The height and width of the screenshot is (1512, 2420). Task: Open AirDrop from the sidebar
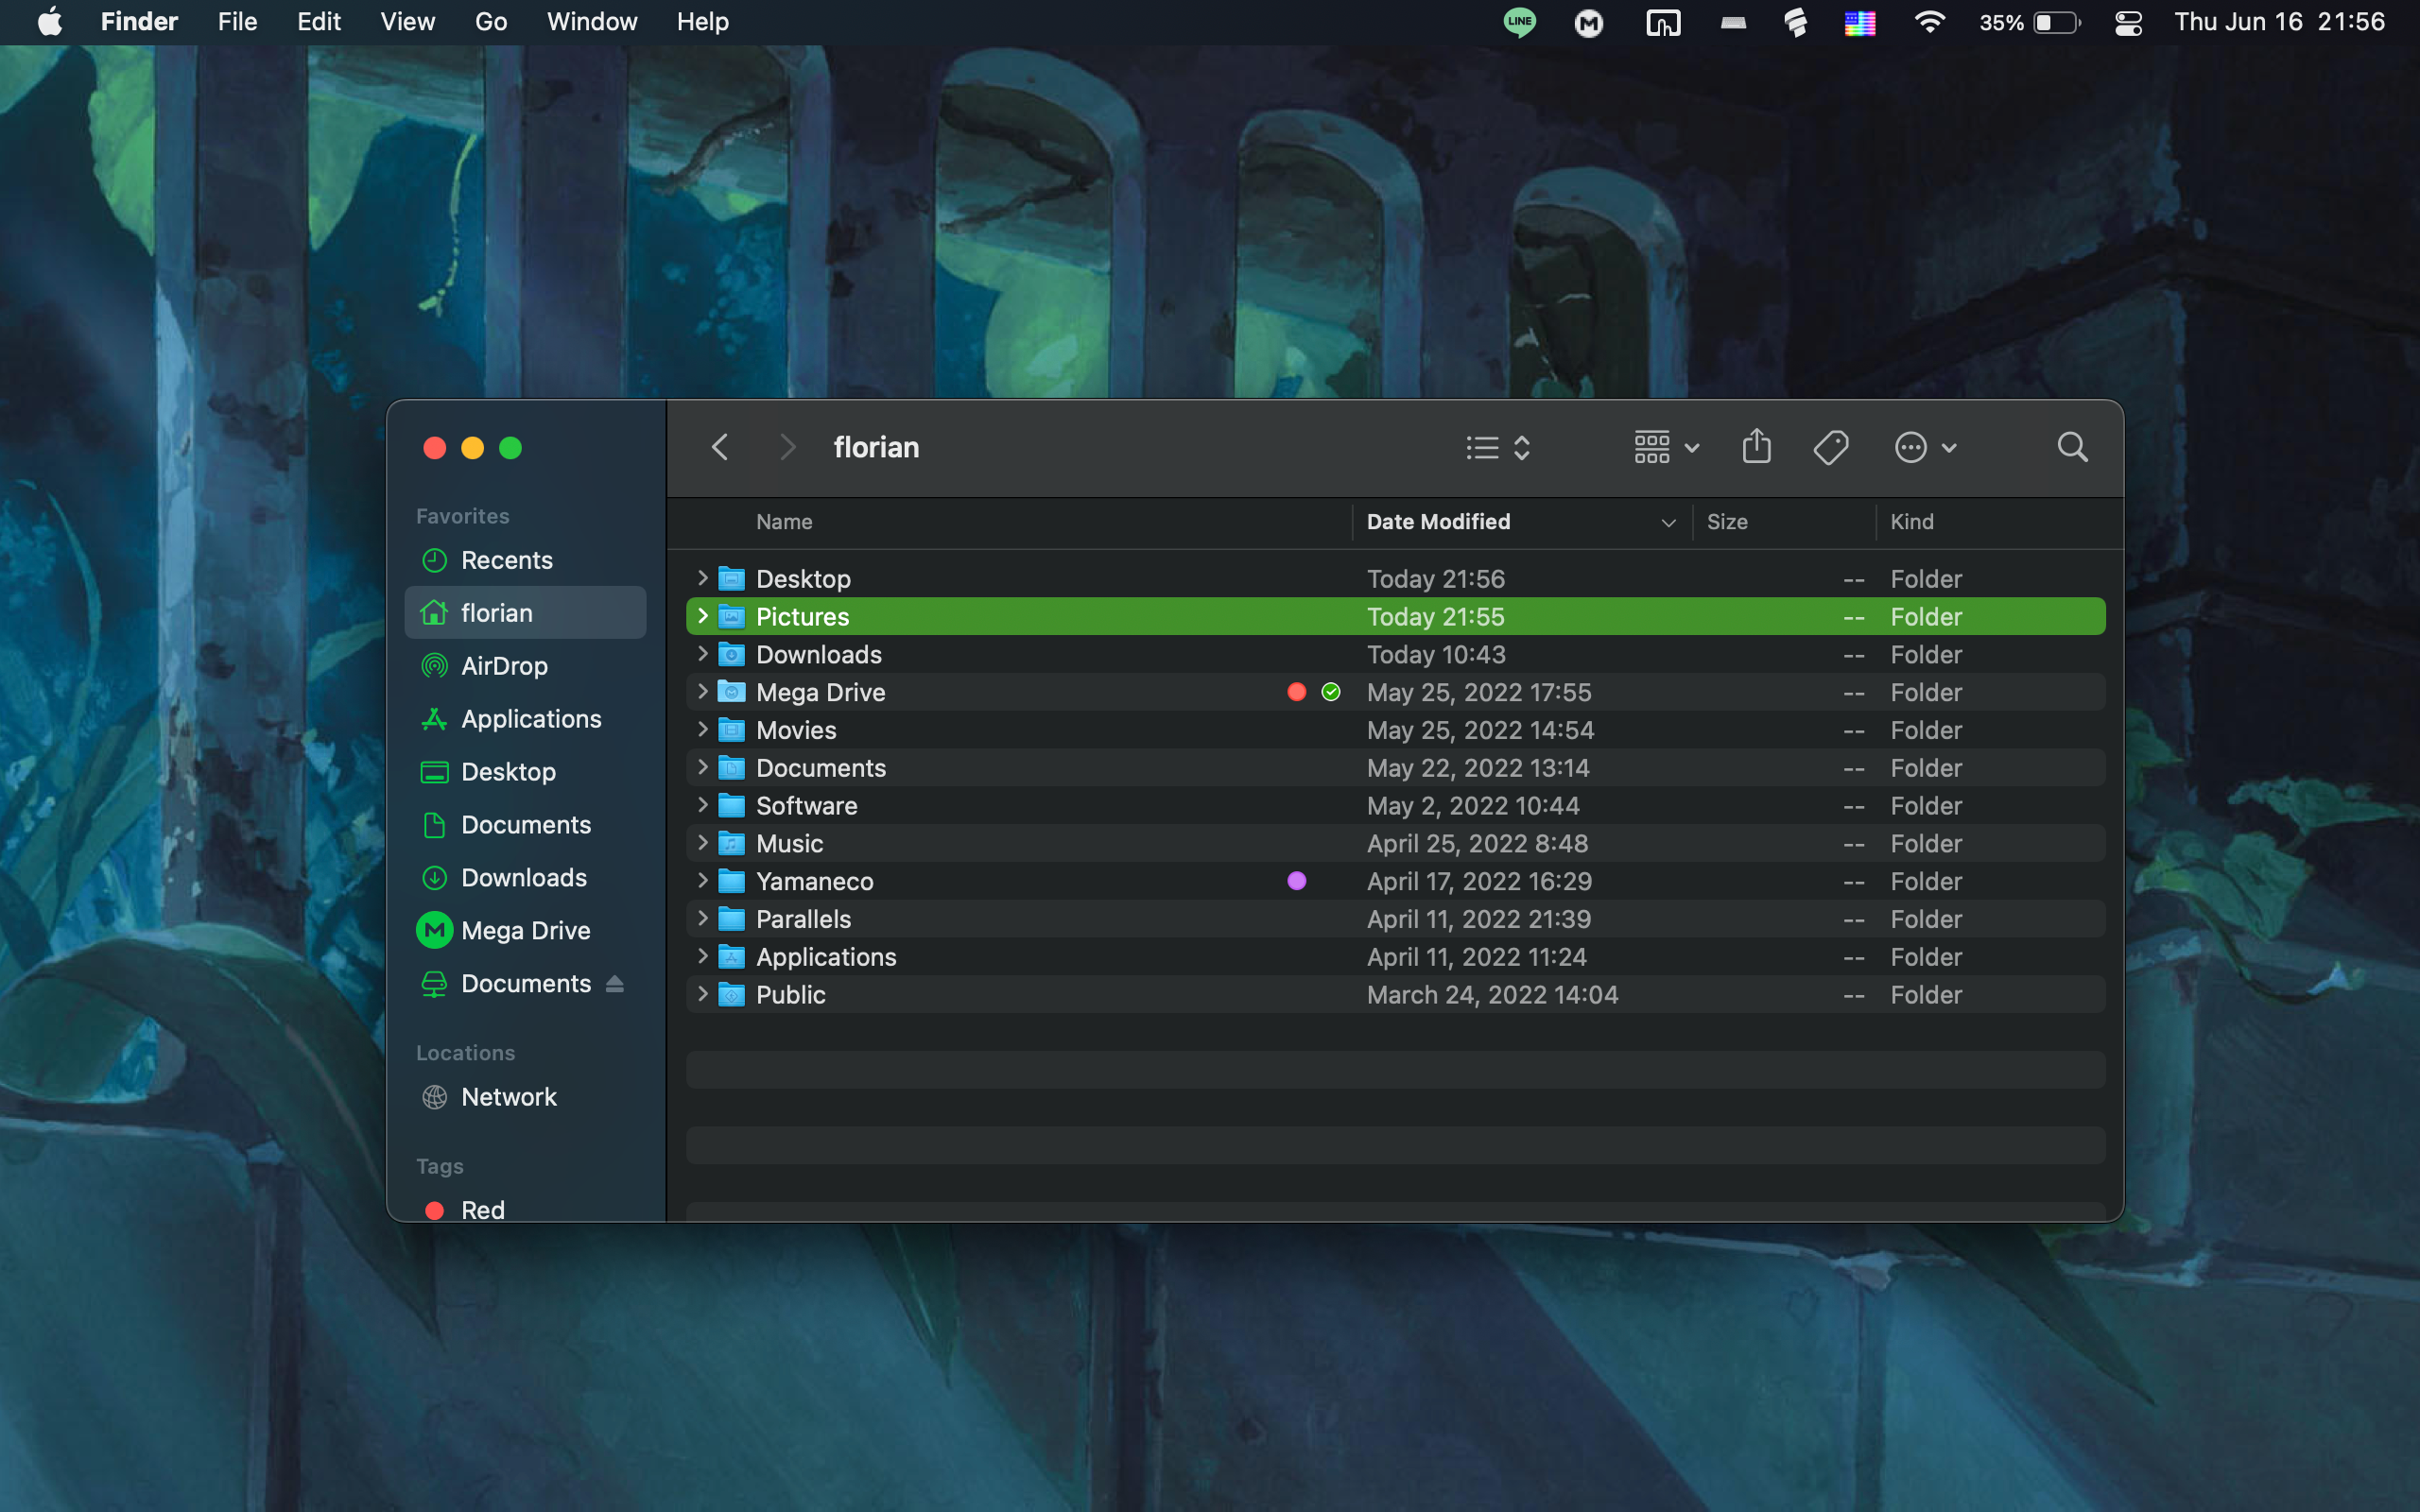503,666
